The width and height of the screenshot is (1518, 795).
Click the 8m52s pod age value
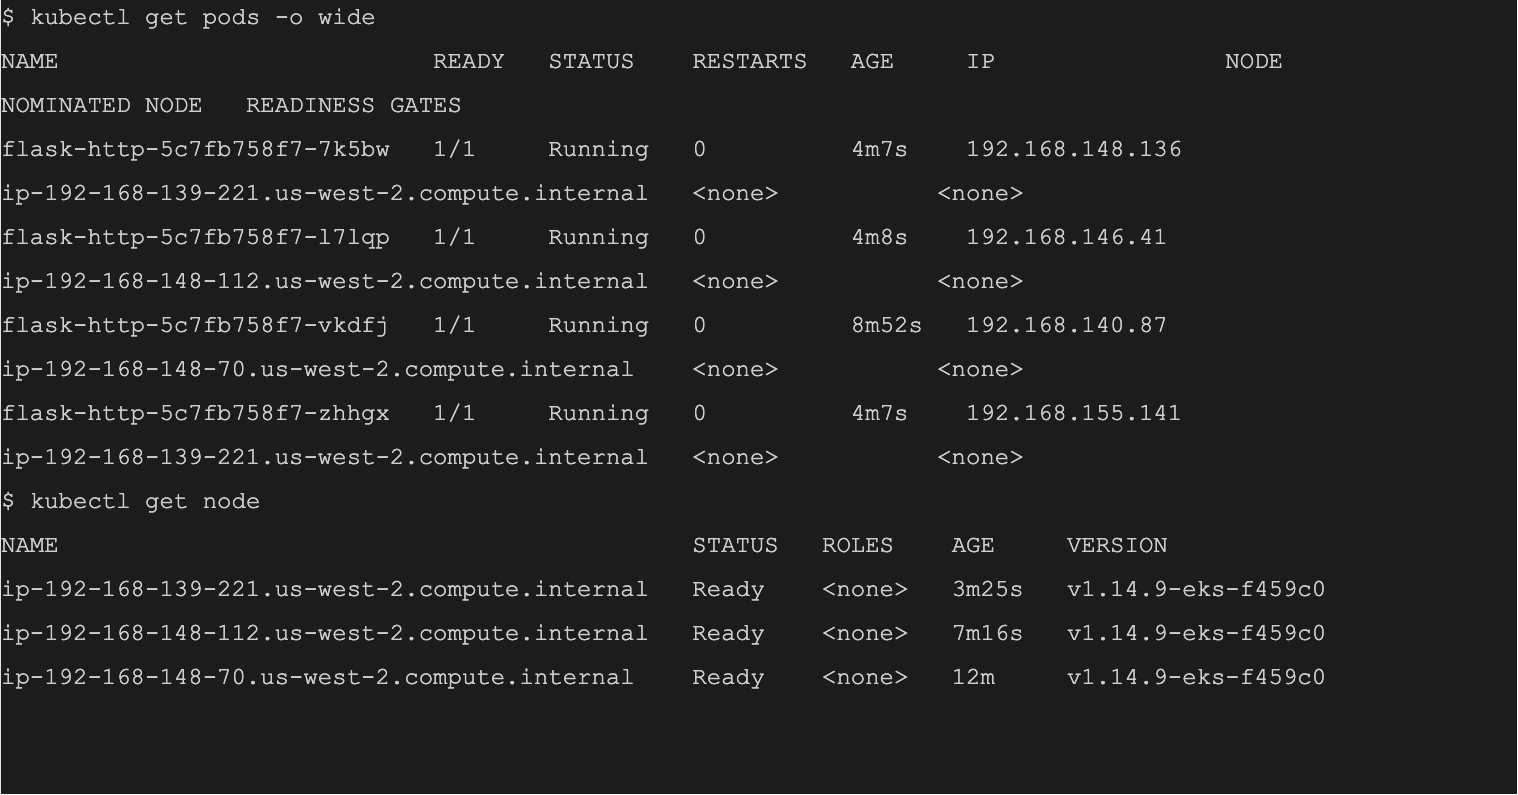[886, 326]
